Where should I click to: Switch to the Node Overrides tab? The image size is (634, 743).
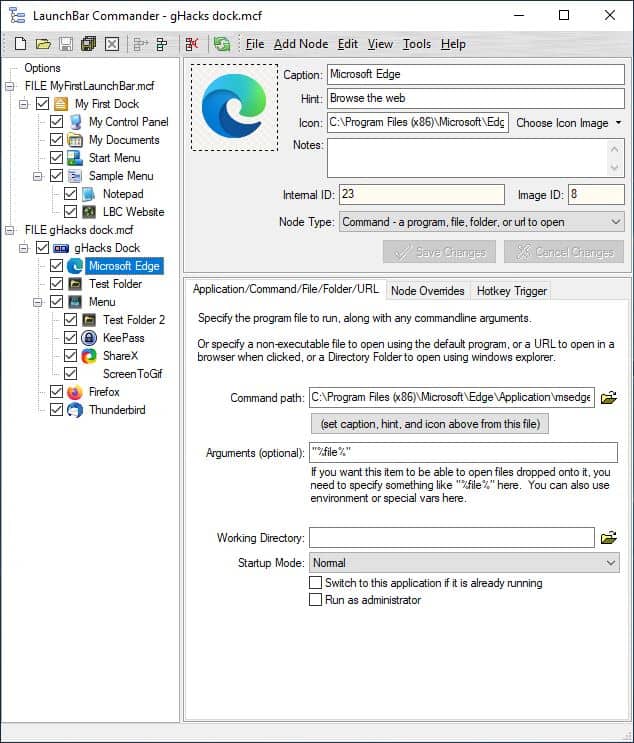pyautogui.click(x=427, y=291)
